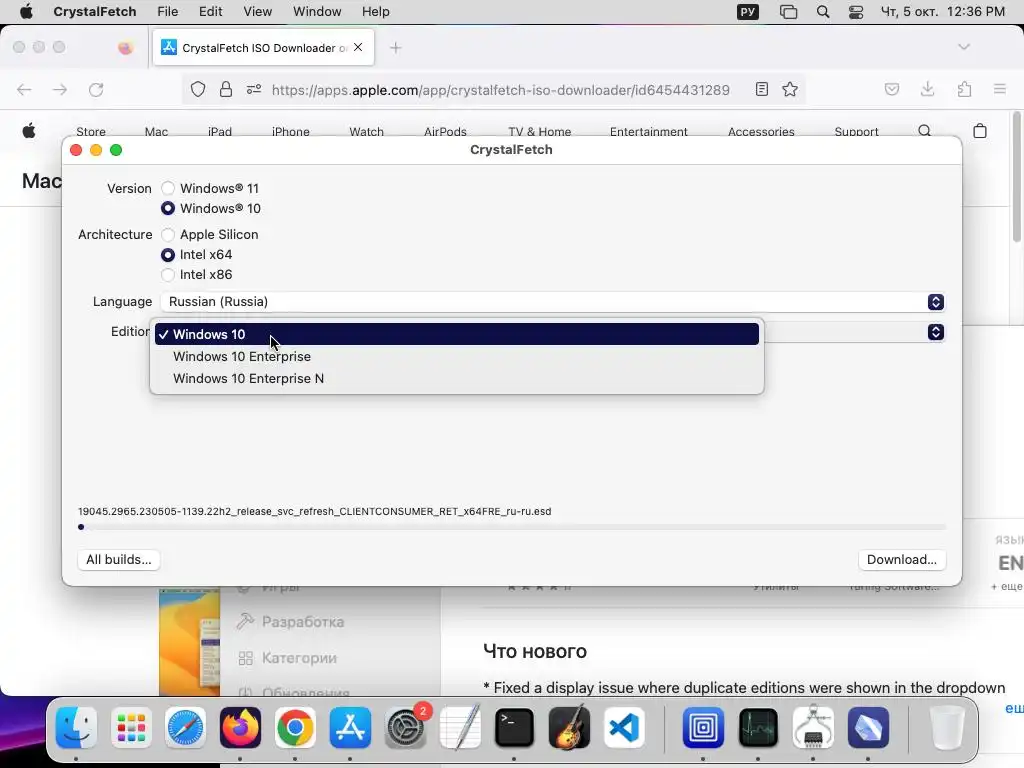Open Support link in Apple site nav

(x=856, y=131)
